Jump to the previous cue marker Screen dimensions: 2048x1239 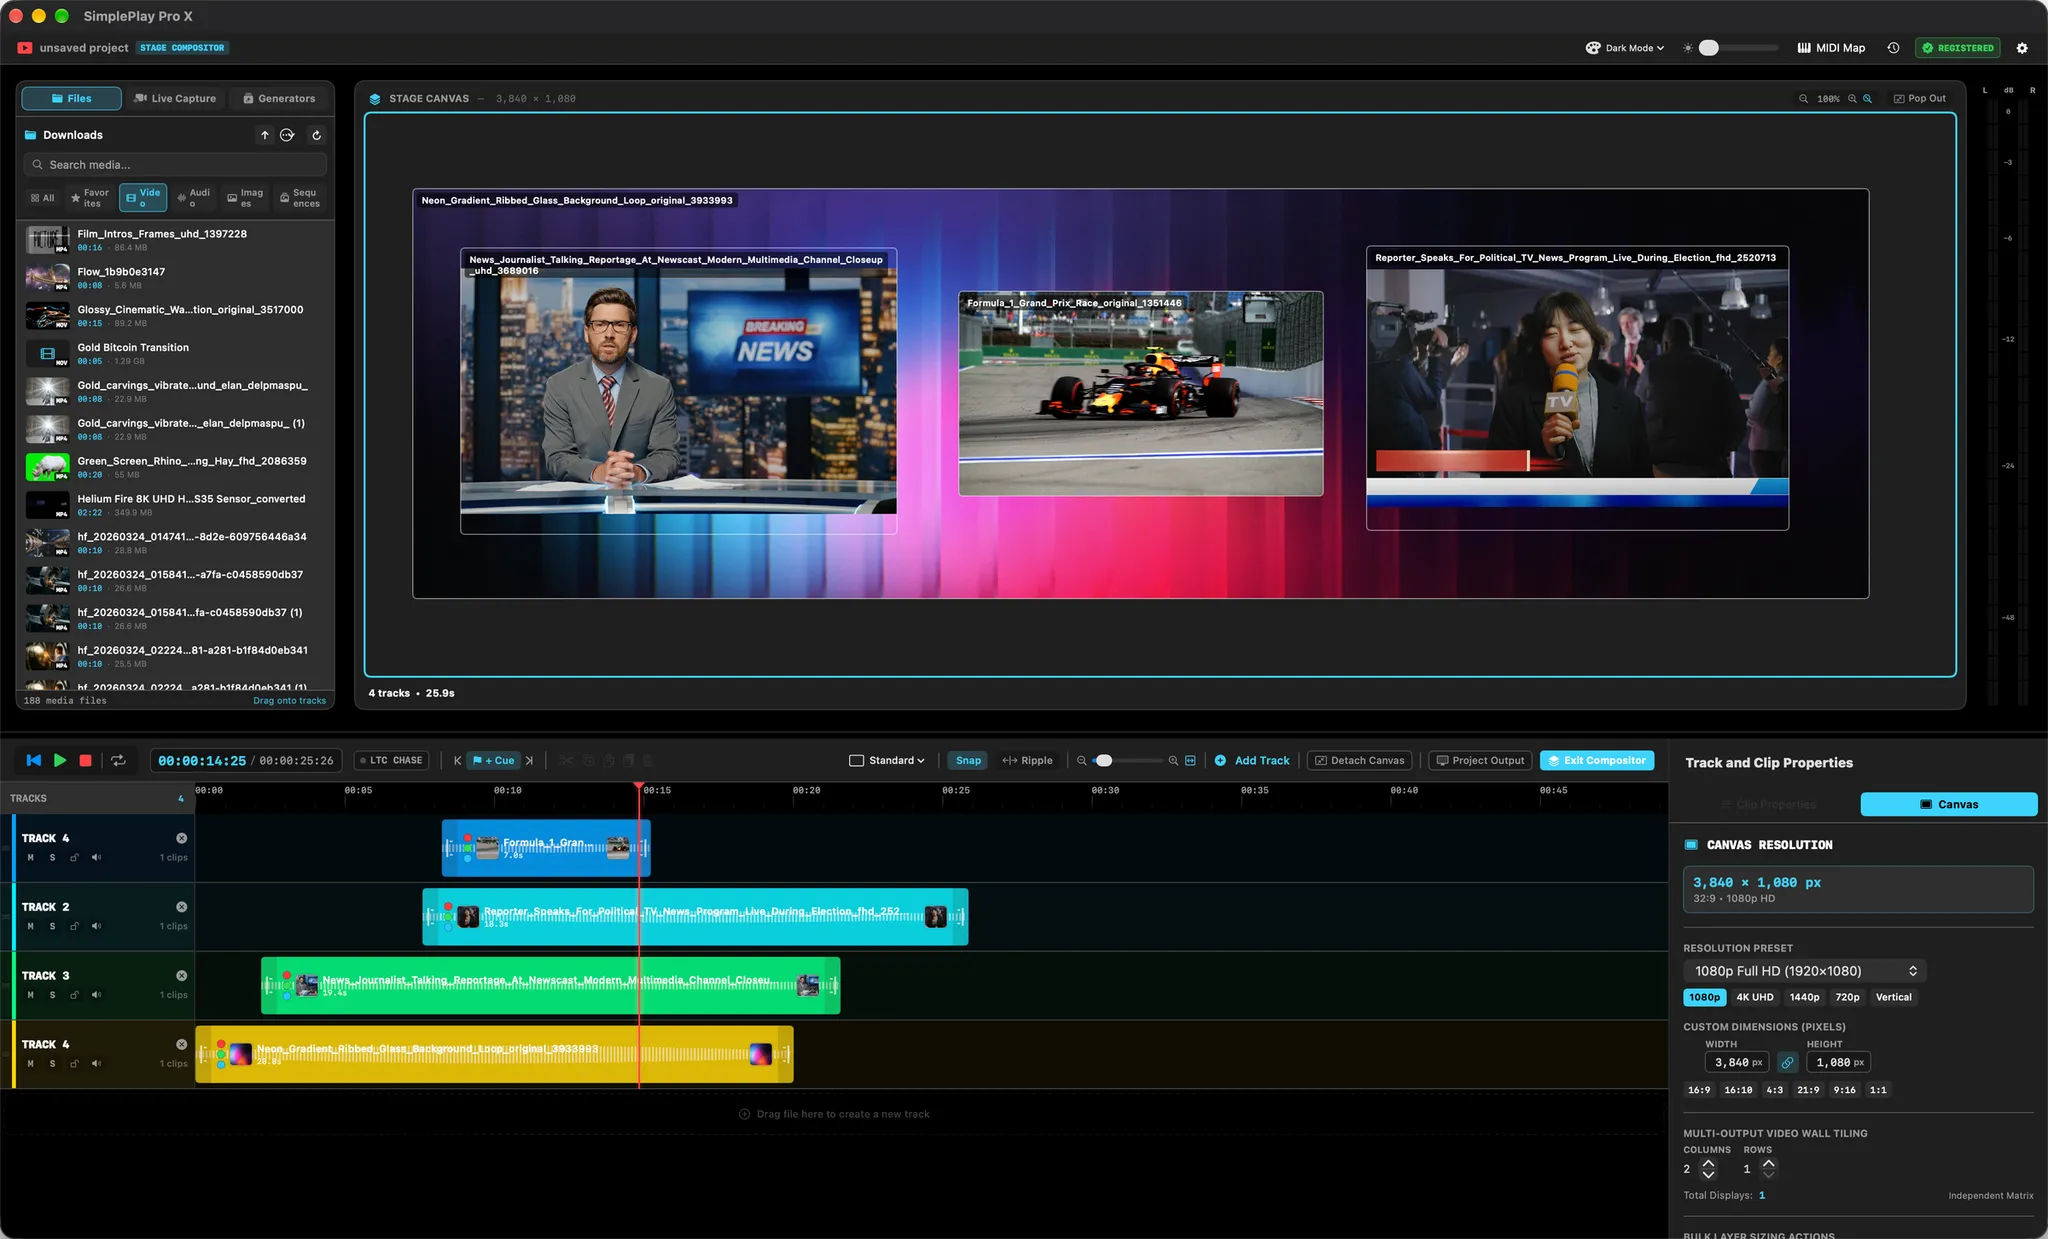[x=457, y=760]
